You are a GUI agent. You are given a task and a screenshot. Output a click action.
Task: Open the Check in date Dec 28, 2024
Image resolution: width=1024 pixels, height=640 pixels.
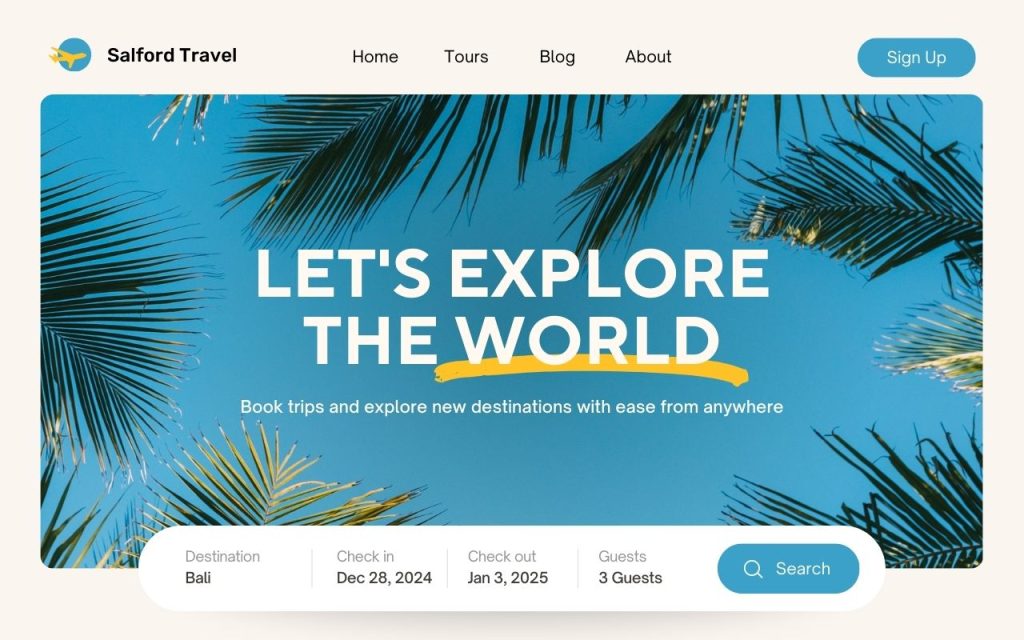coord(384,568)
